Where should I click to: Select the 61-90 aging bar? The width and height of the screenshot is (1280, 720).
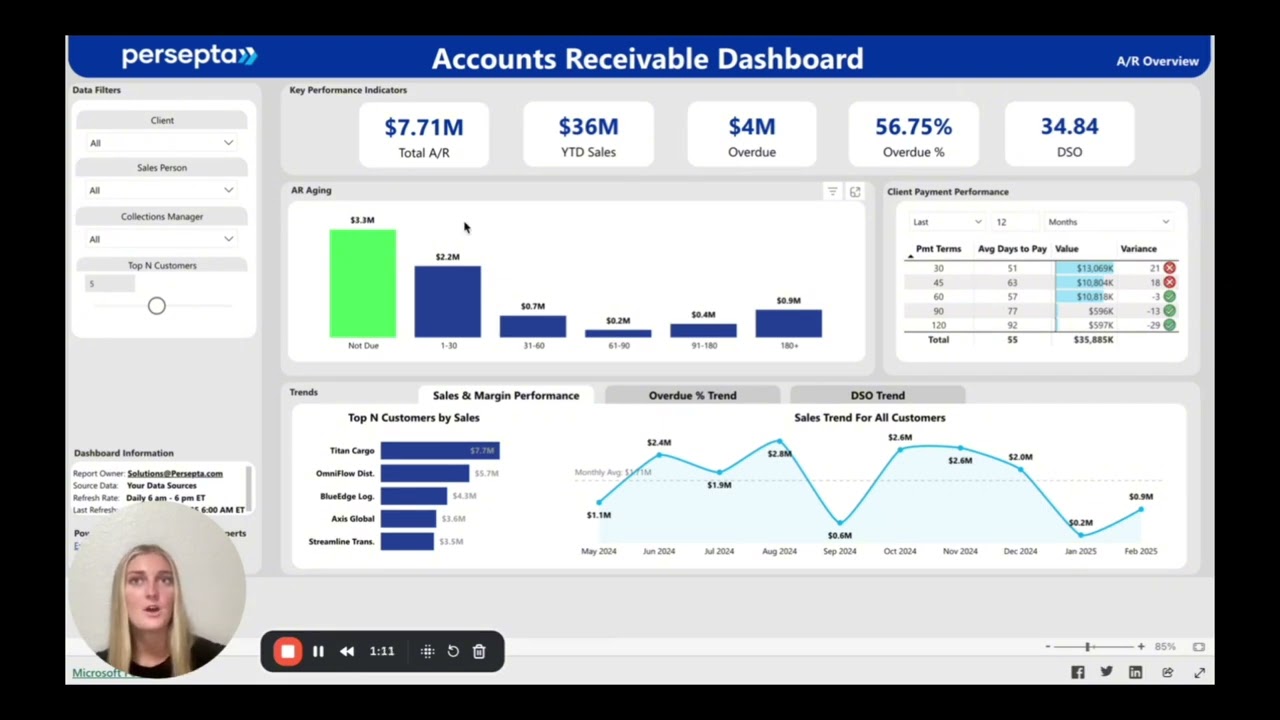pos(618,334)
